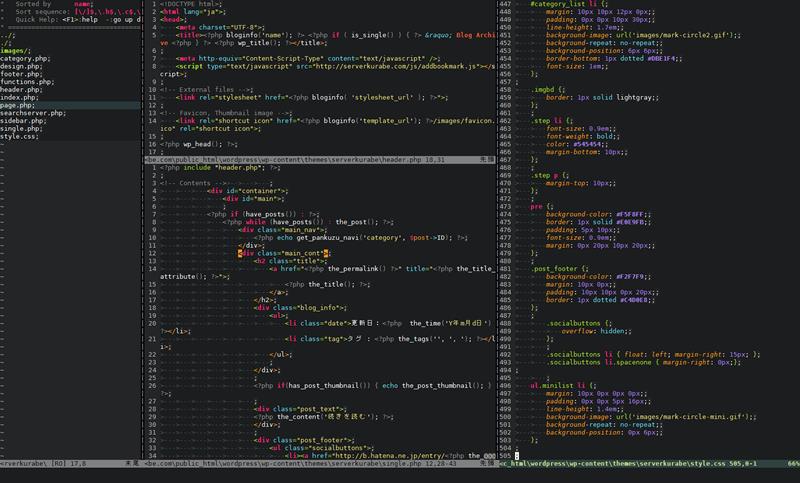This screenshot has height=483, width=800.
Task: Click the '.step p {' selector line
Action: coord(549,175)
